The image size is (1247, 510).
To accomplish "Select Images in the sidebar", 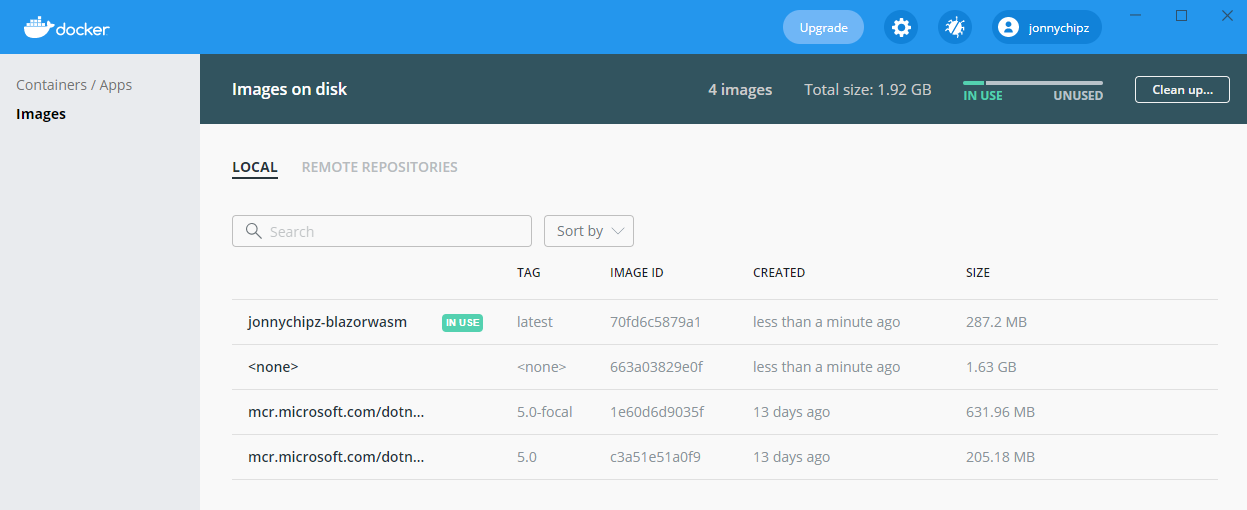I will pyautogui.click(x=41, y=114).
